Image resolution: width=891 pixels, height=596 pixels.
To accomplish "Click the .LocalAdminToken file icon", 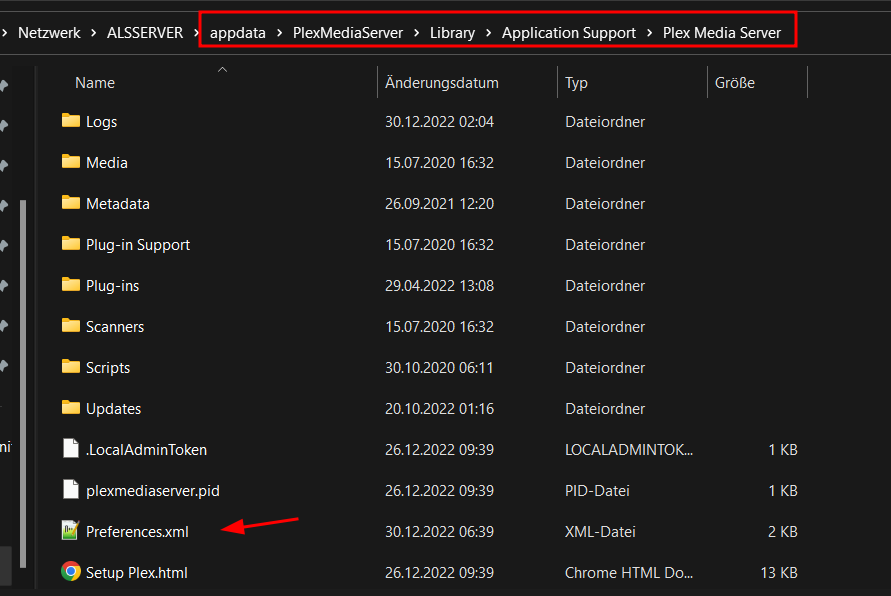I will [x=70, y=448].
